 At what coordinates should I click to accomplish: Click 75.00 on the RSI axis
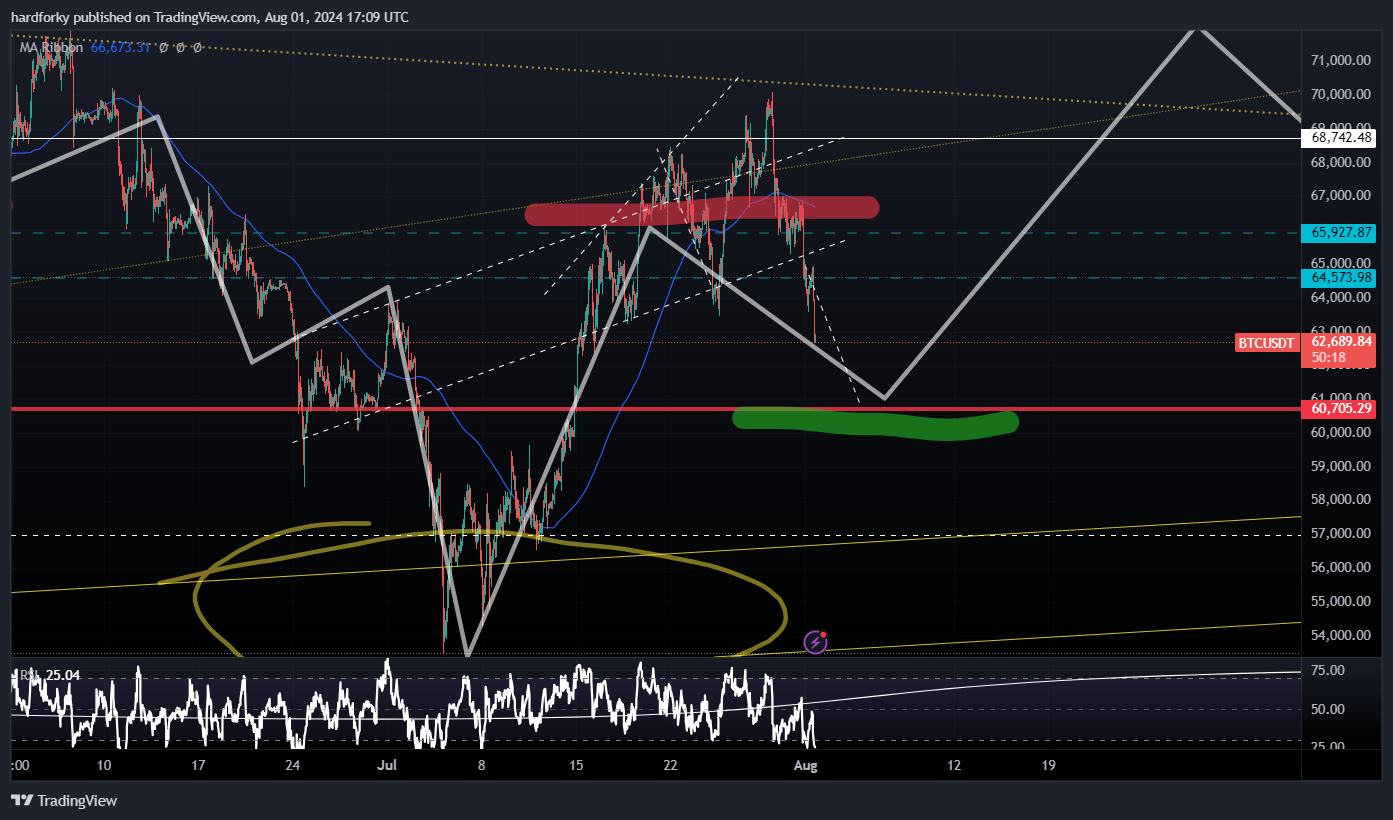tap(1330, 670)
